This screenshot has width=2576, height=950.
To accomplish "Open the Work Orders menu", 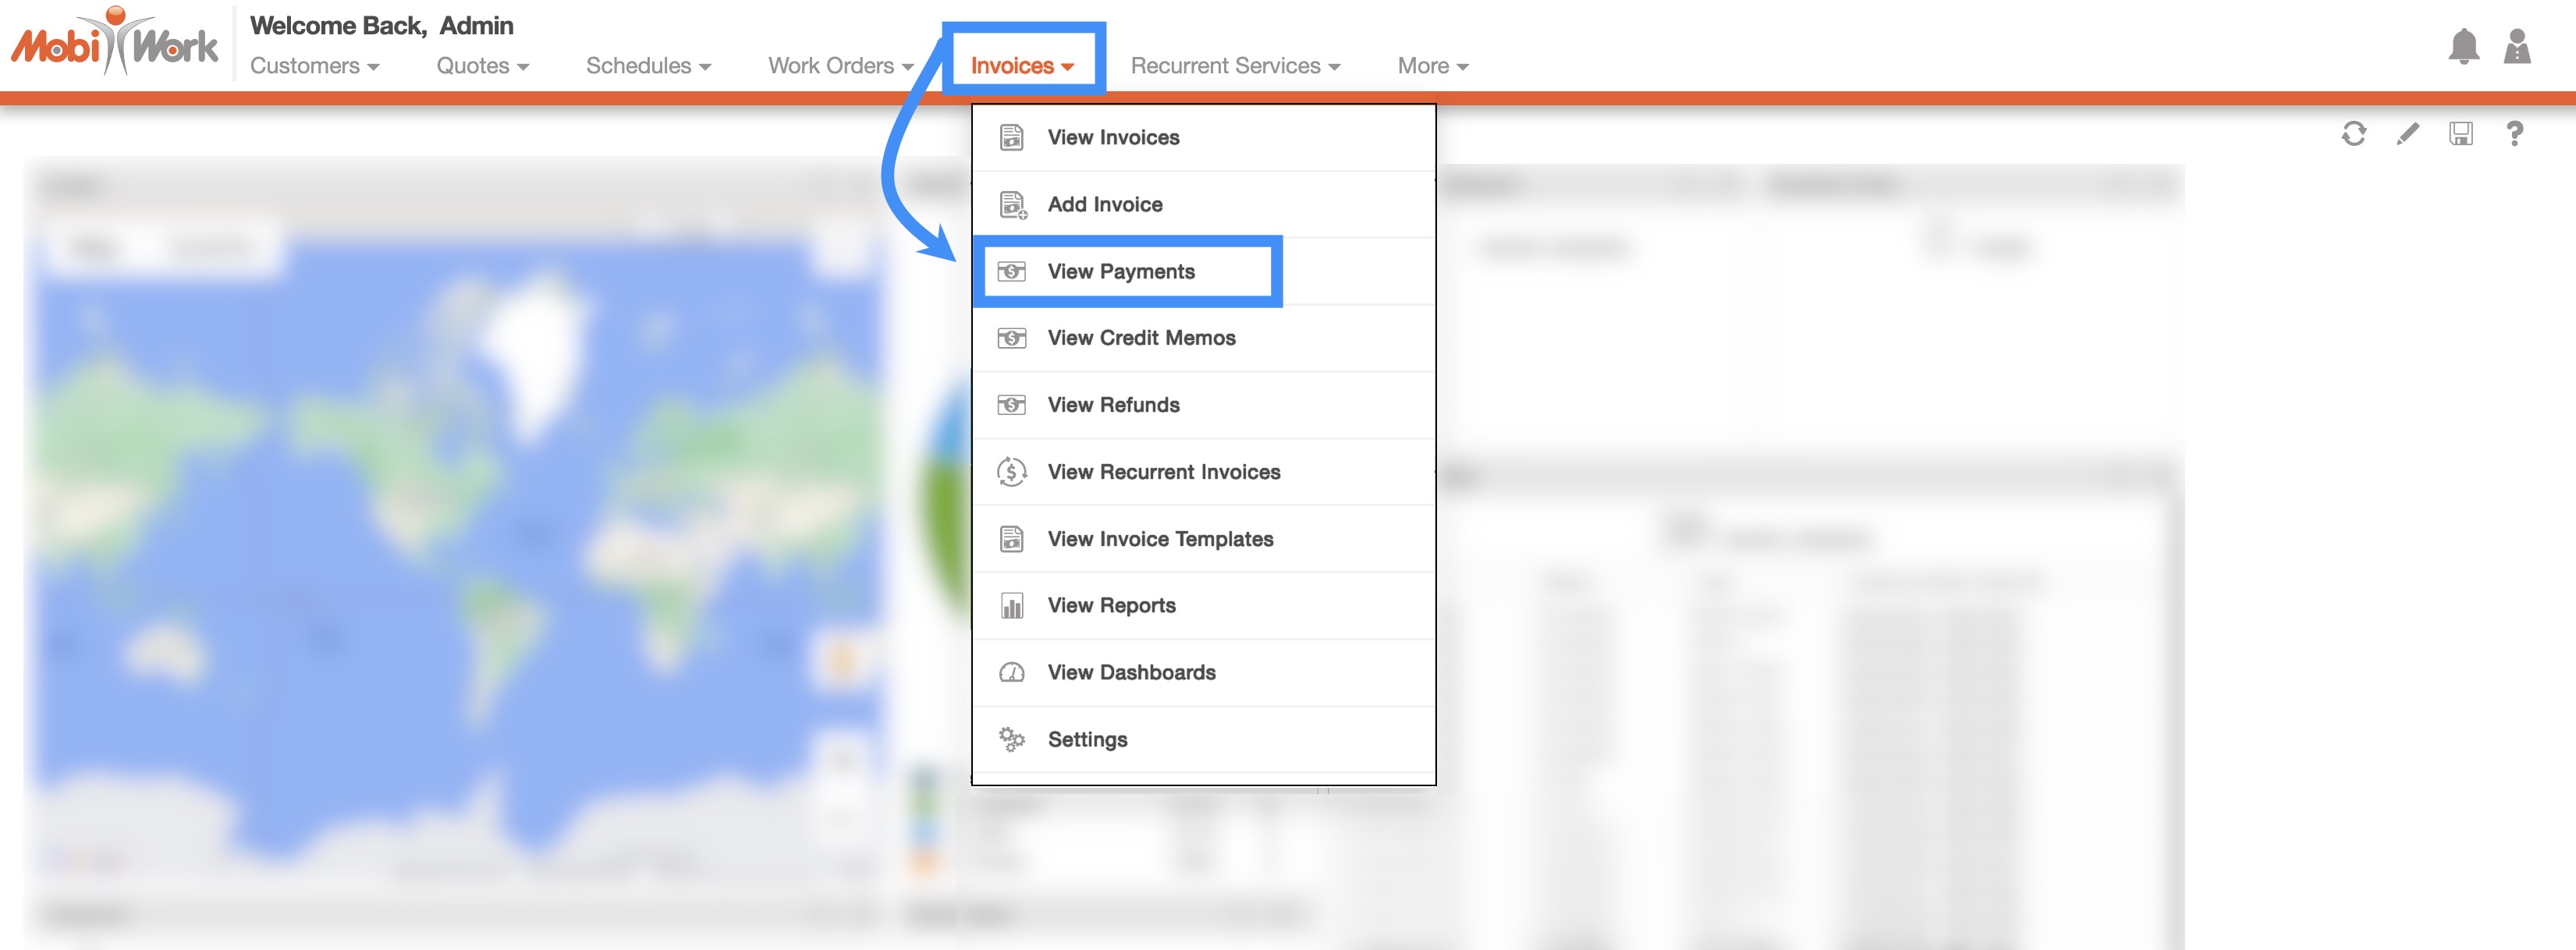I will [840, 66].
